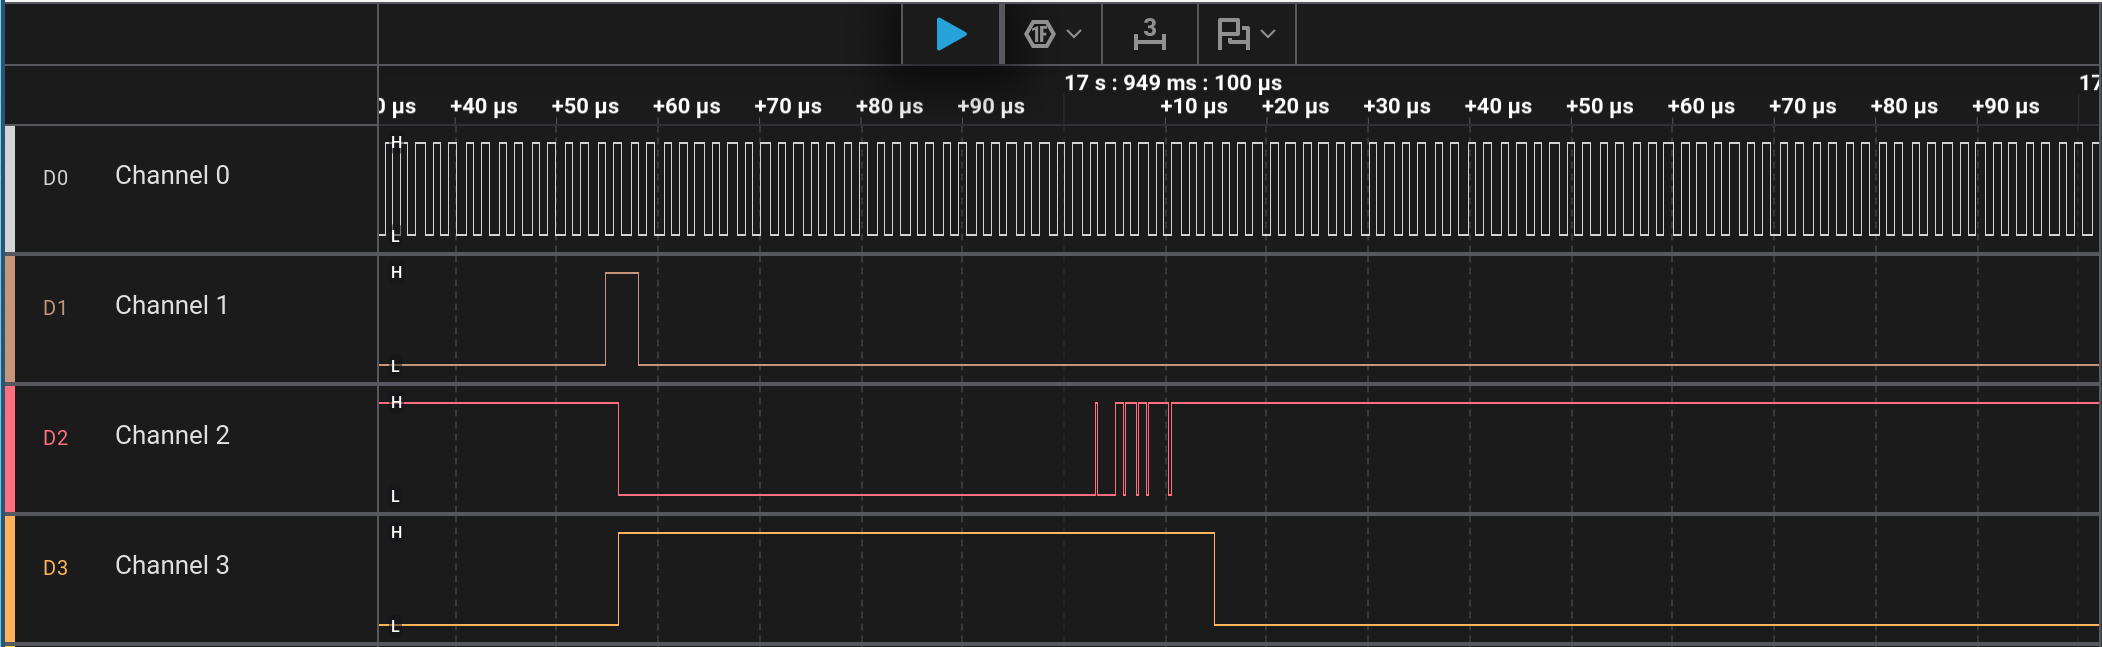Select the Channel 1 name label
Screen dimensions: 2102x647
[171, 305]
